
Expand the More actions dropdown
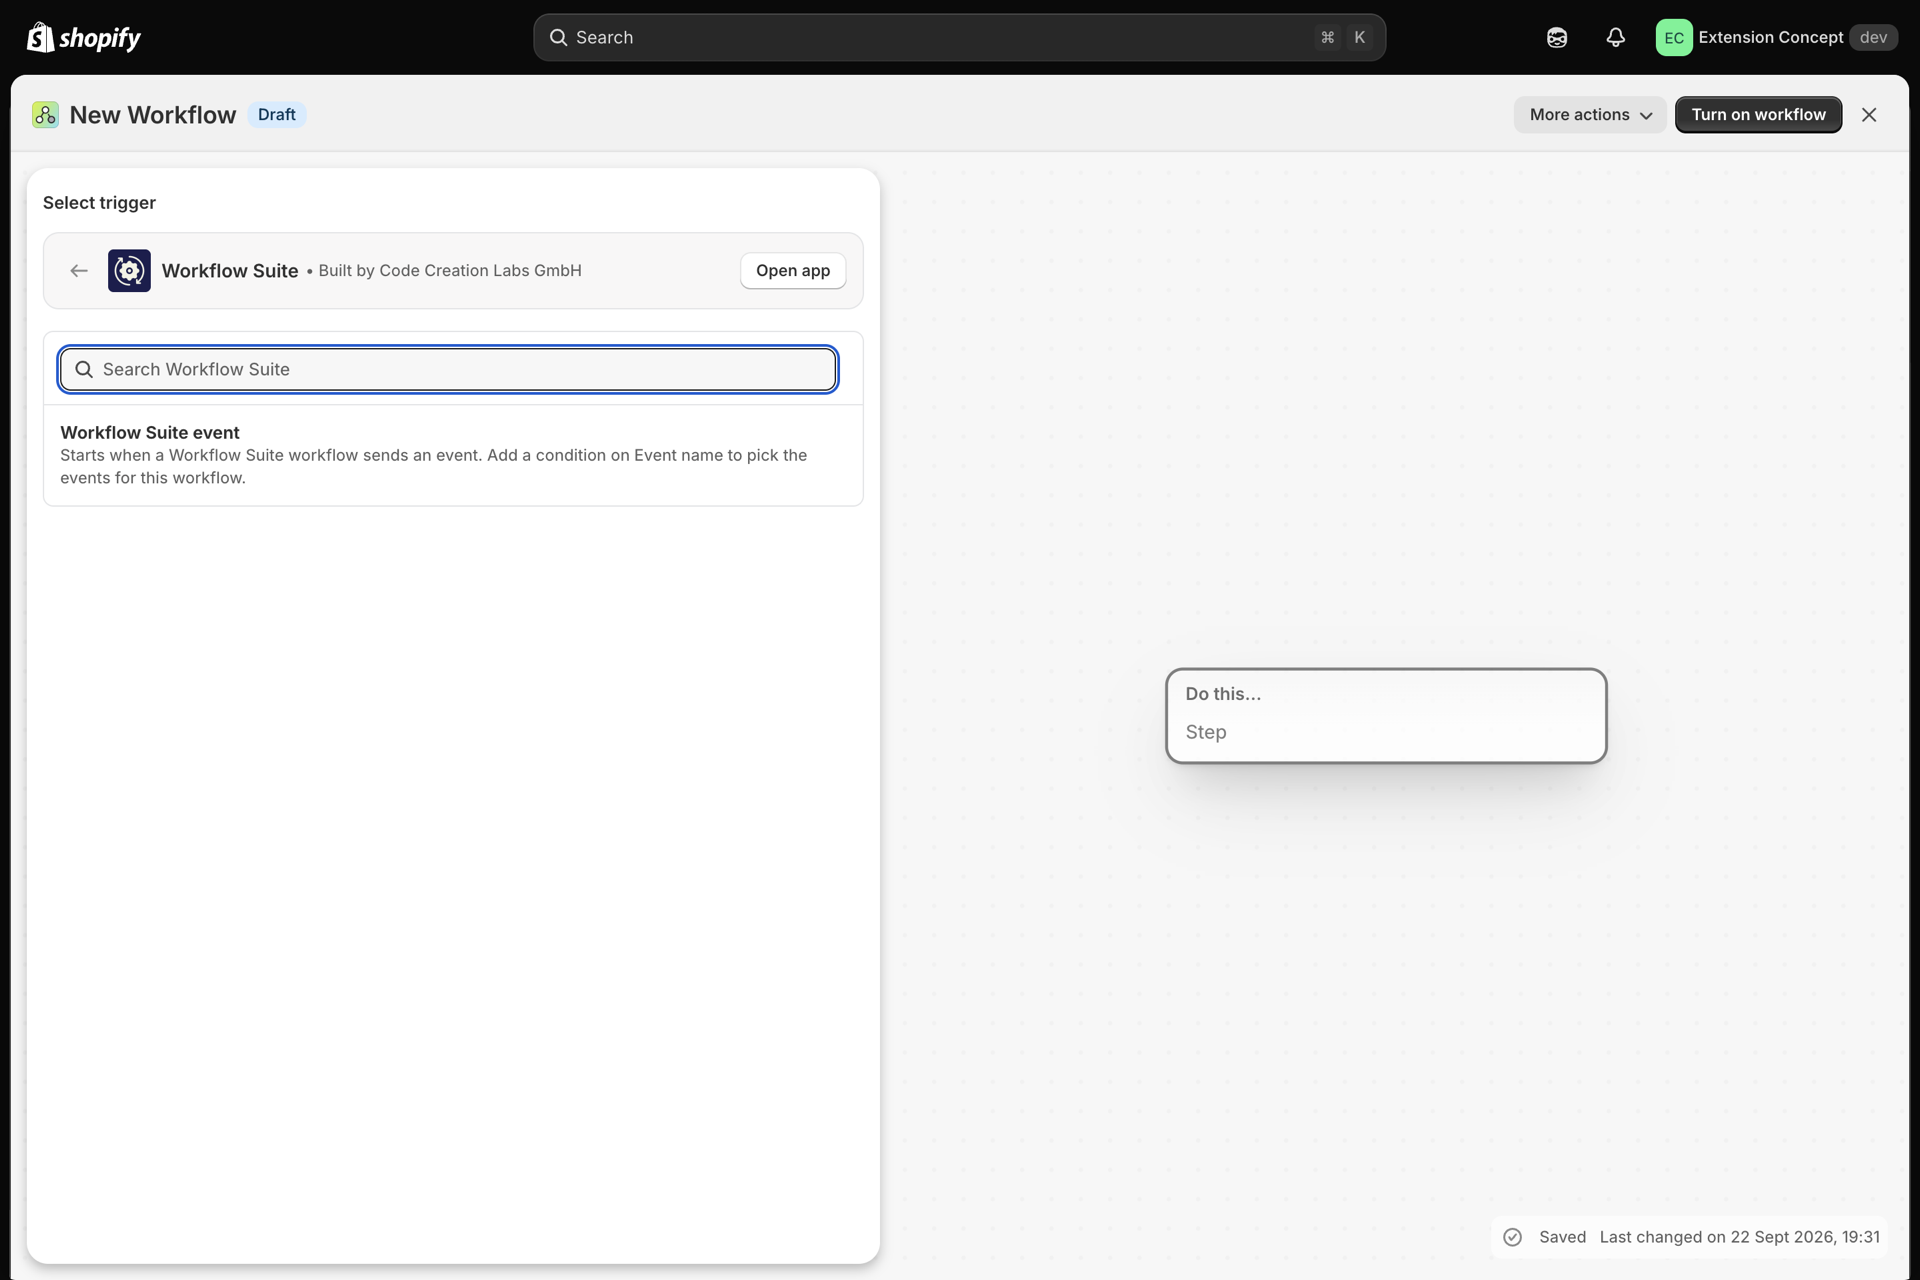click(x=1590, y=115)
